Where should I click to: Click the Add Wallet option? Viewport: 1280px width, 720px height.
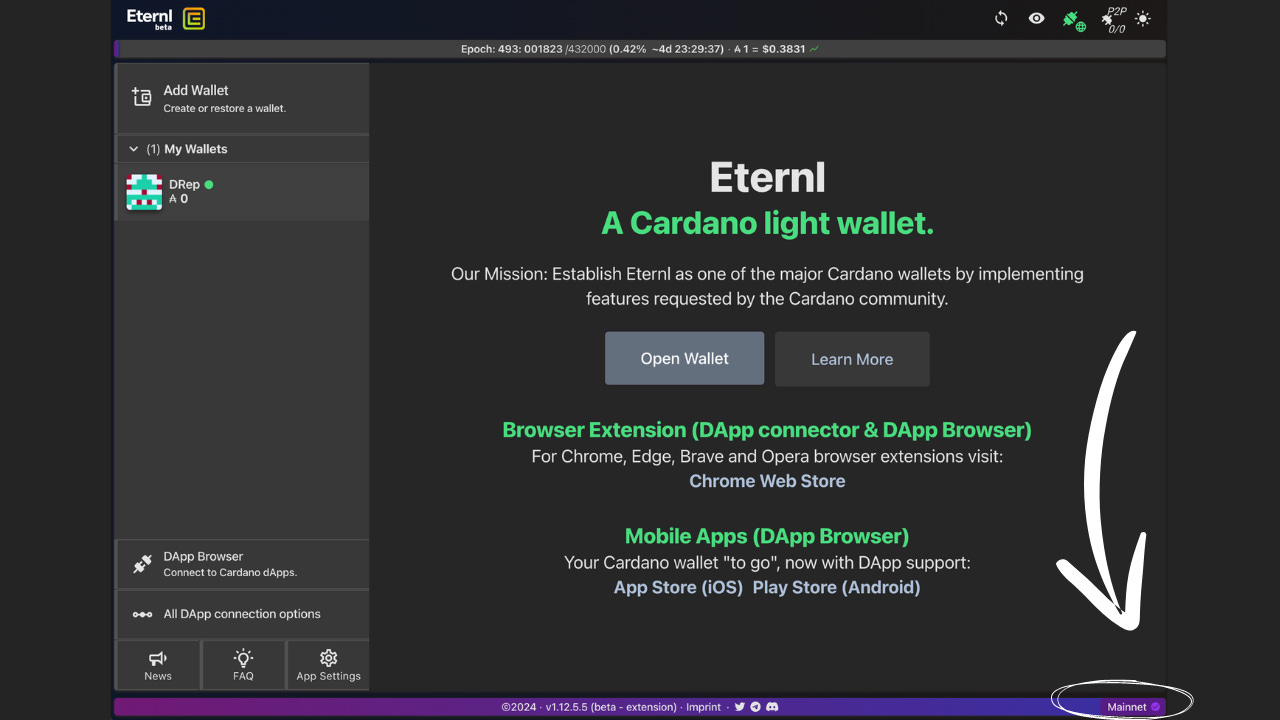243,98
